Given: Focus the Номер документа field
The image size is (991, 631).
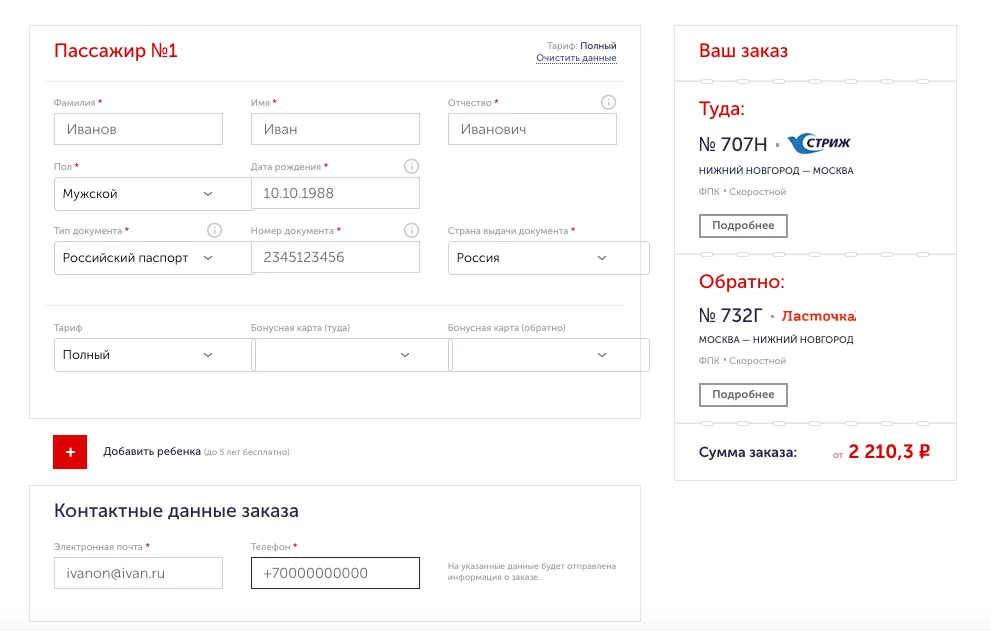Looking at the screenshot, I should [x=335, y=257].
